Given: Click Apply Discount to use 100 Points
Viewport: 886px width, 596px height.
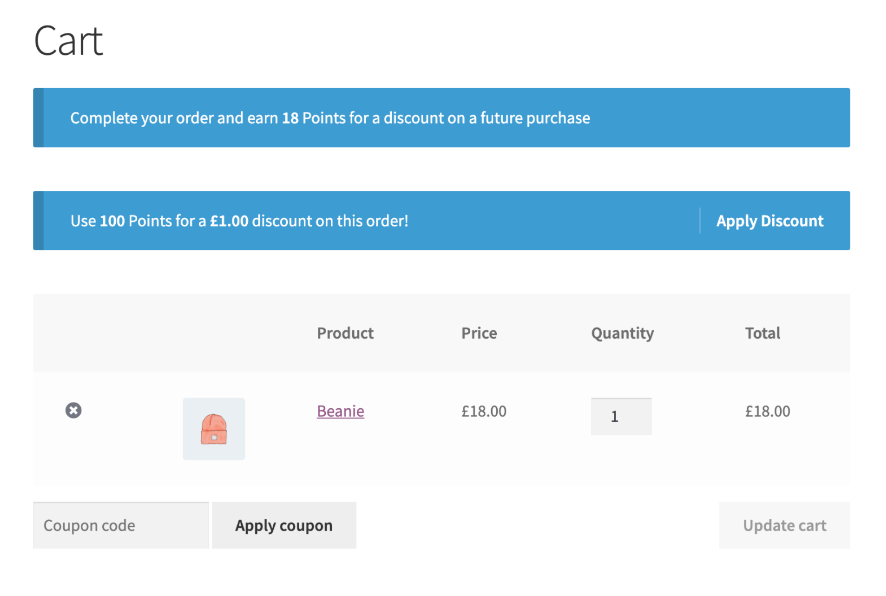Looking at the screenshot, I should 769,220.
